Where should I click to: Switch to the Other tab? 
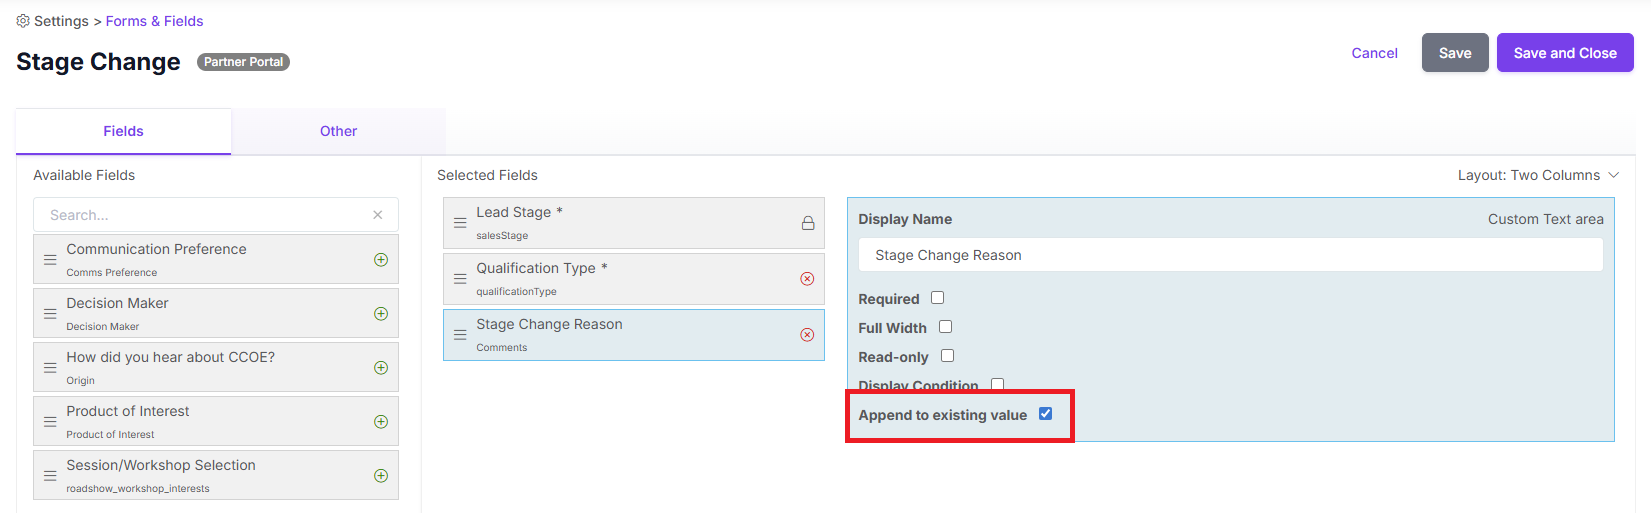coord(339,131)
